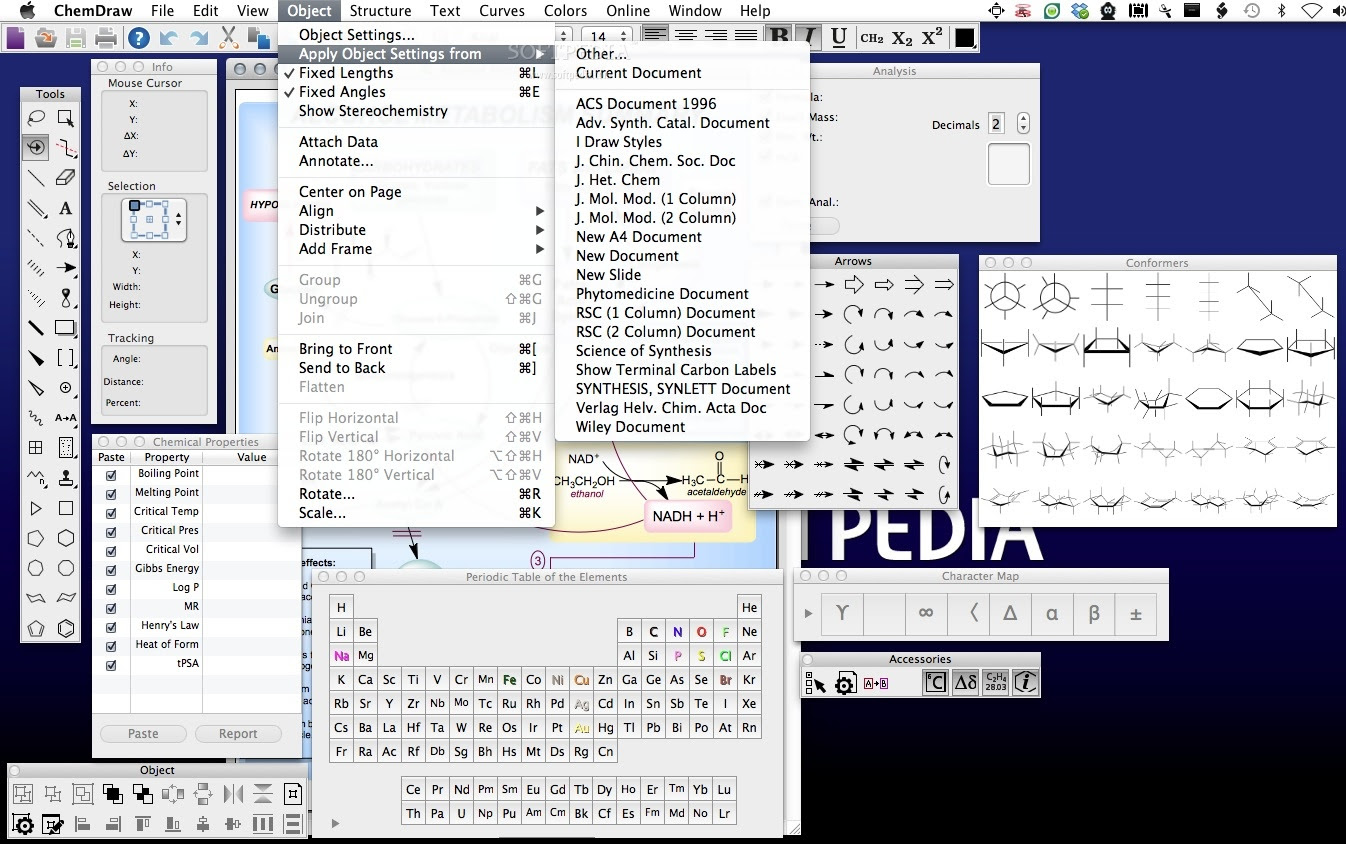The image size is (1346, 844).
Task: Click Center on Page menu entry
Action: click(416, 192)
